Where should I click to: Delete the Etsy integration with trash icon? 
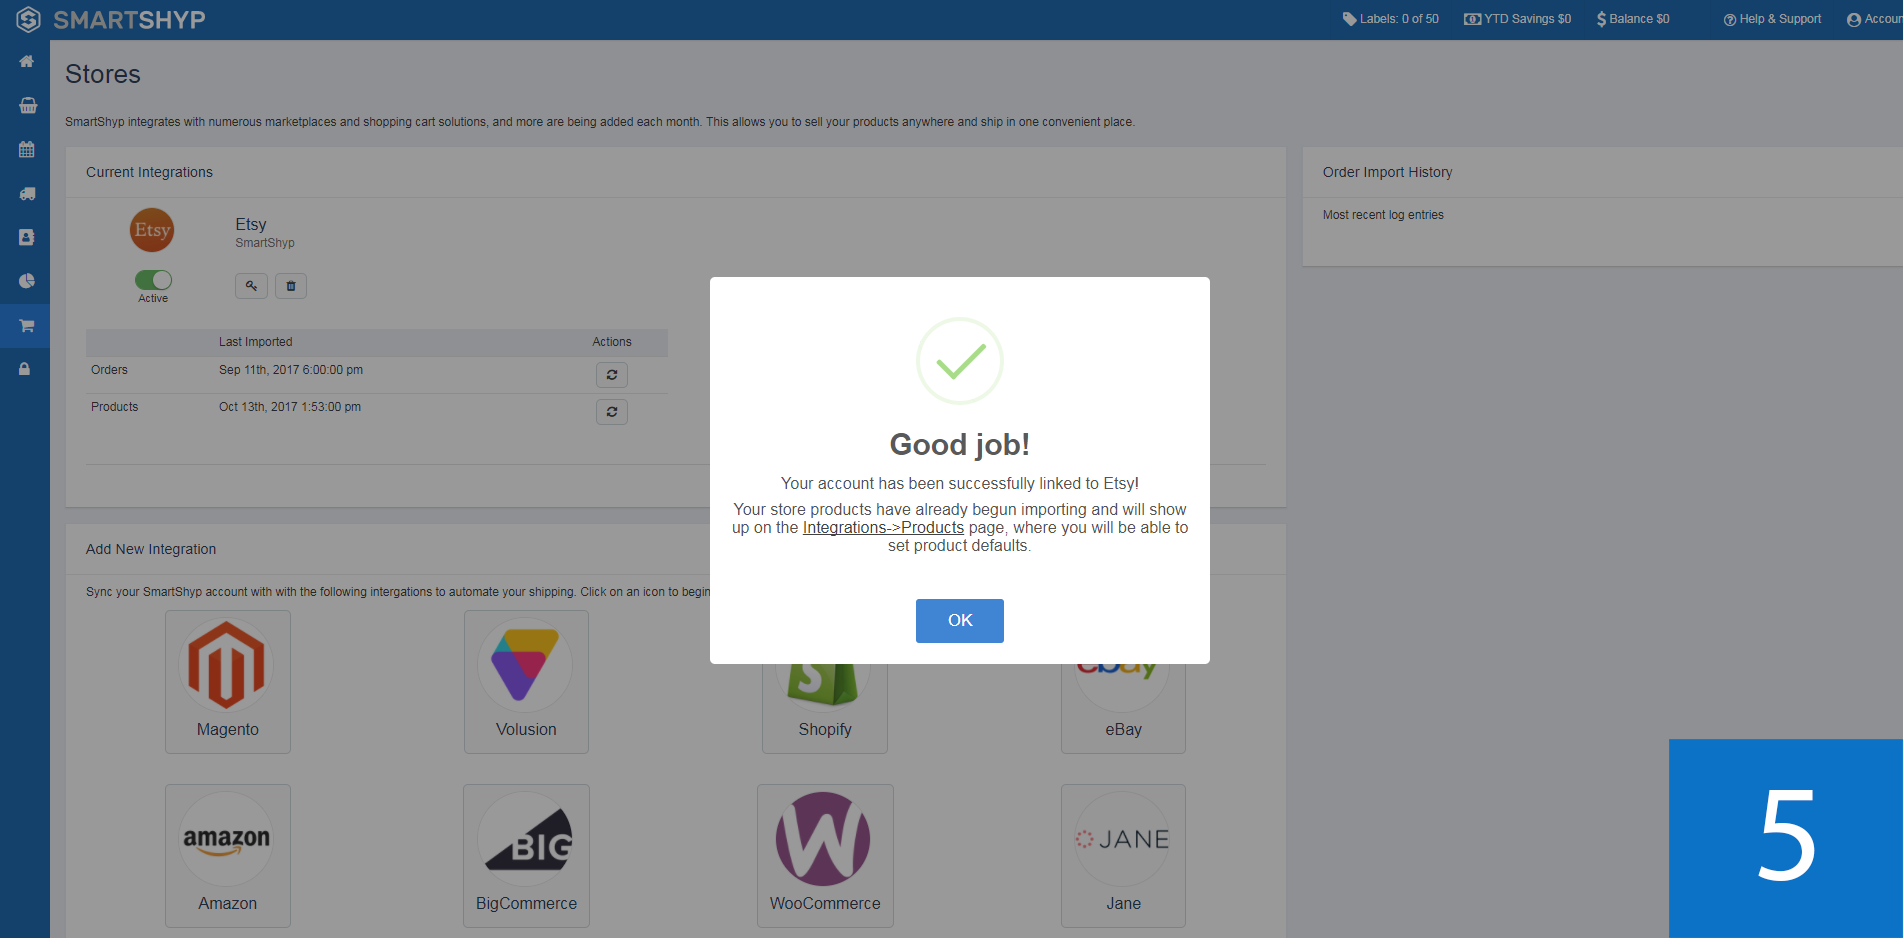tap(291, 286)
